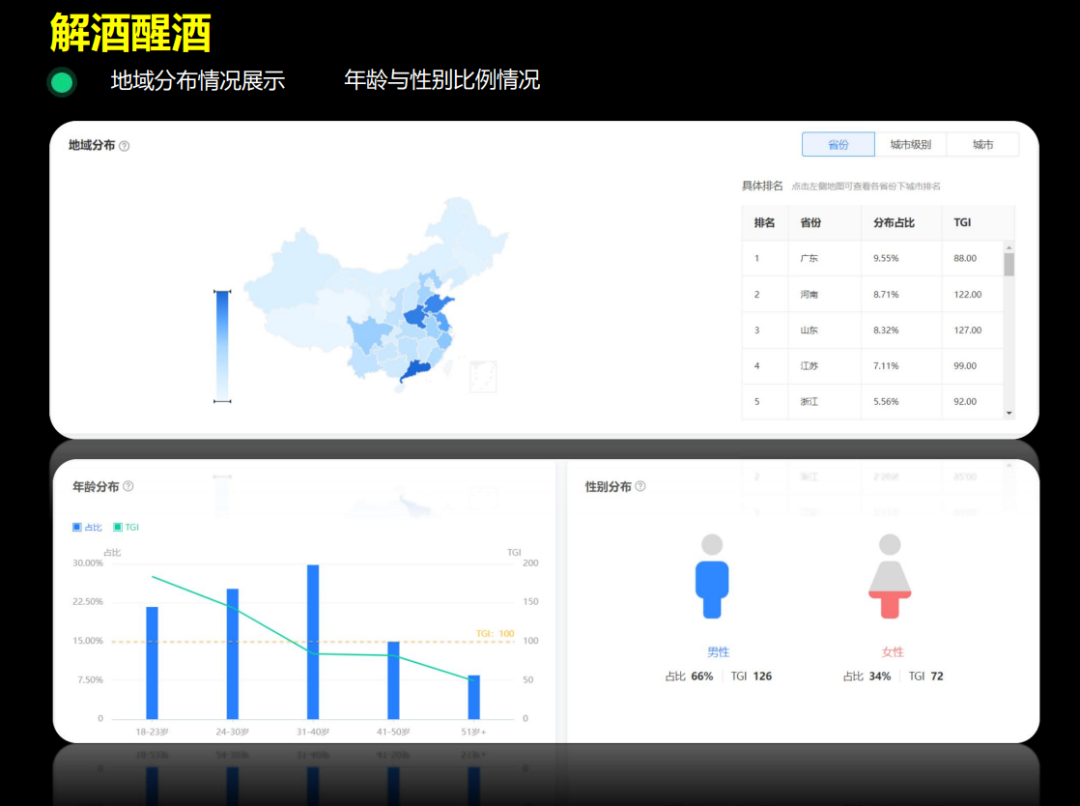1080x806 pixels.
Task: Click the green bullet dot icon
Action: tap(62, 83)
